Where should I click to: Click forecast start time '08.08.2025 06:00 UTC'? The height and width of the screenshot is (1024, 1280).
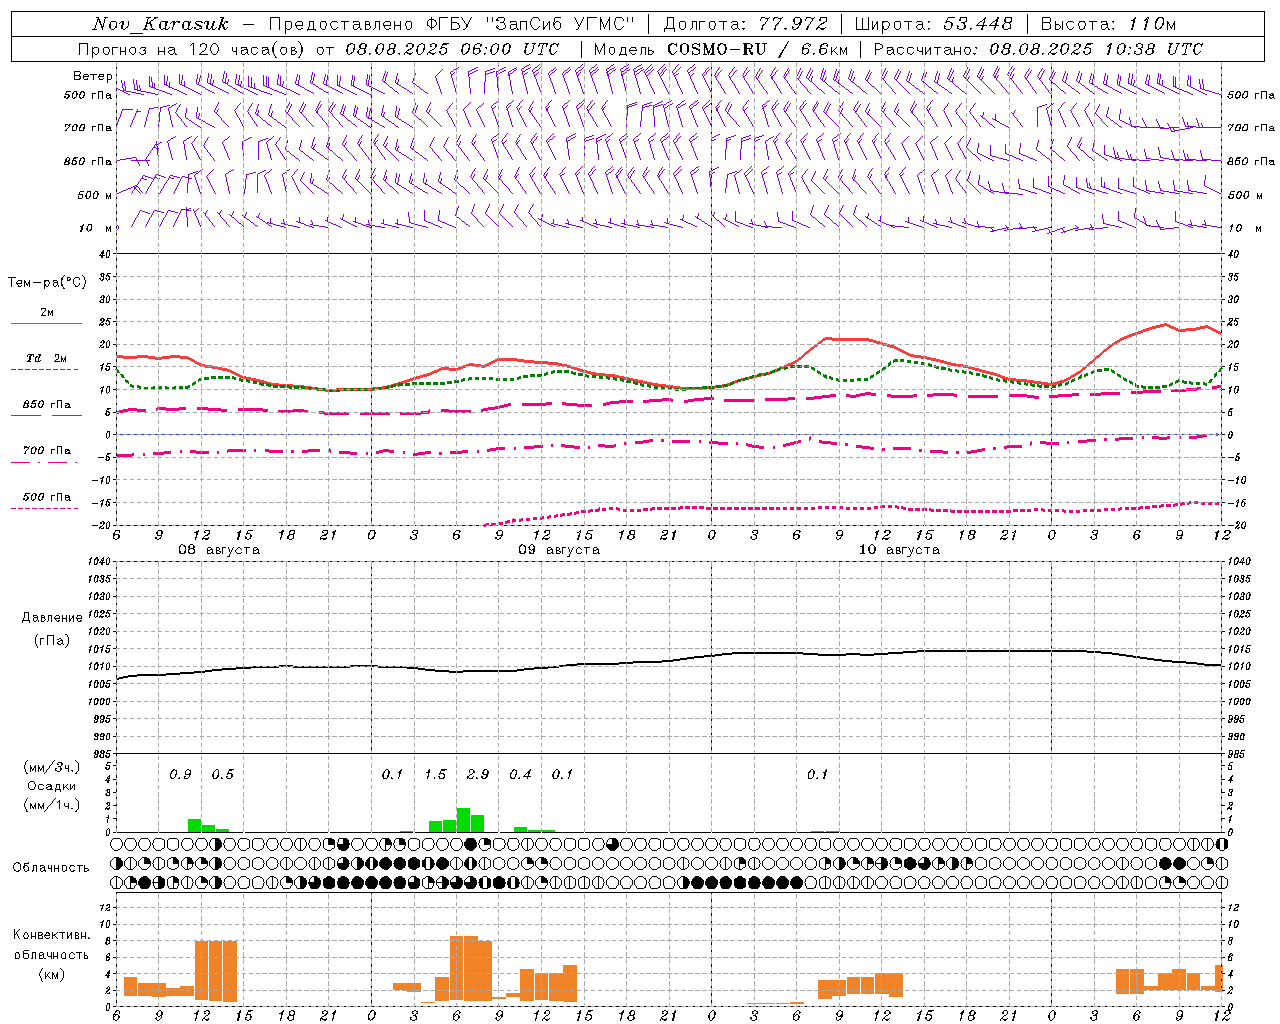(x=452, y=49)
